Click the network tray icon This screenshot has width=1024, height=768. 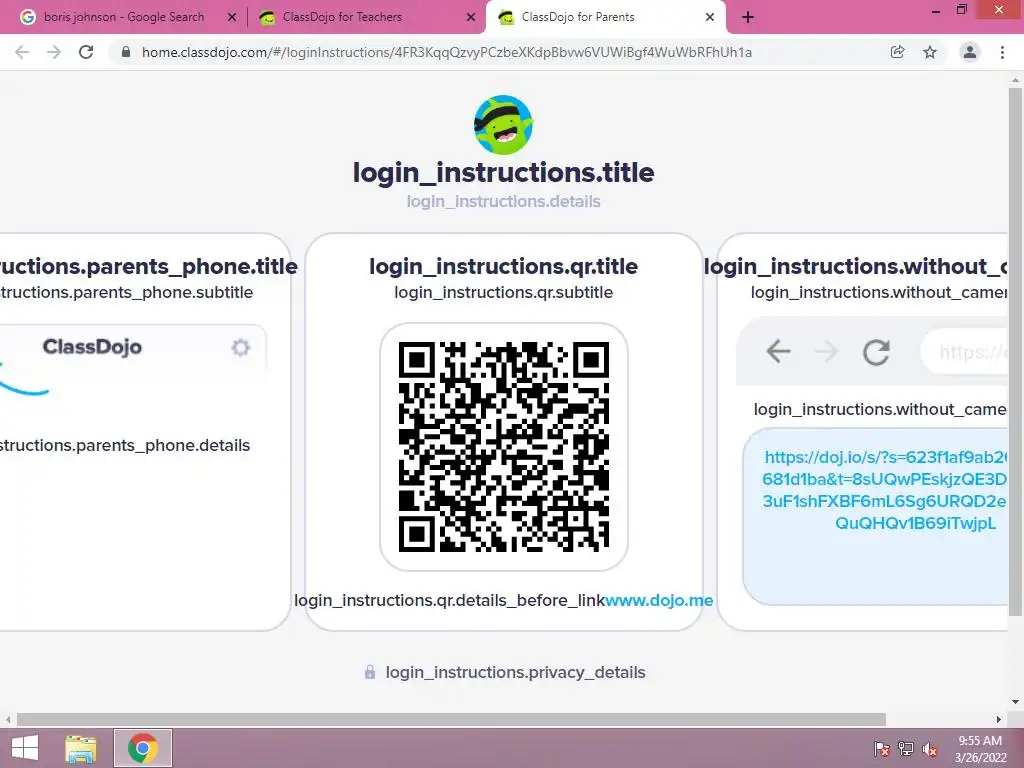click(x=906, y=749)
